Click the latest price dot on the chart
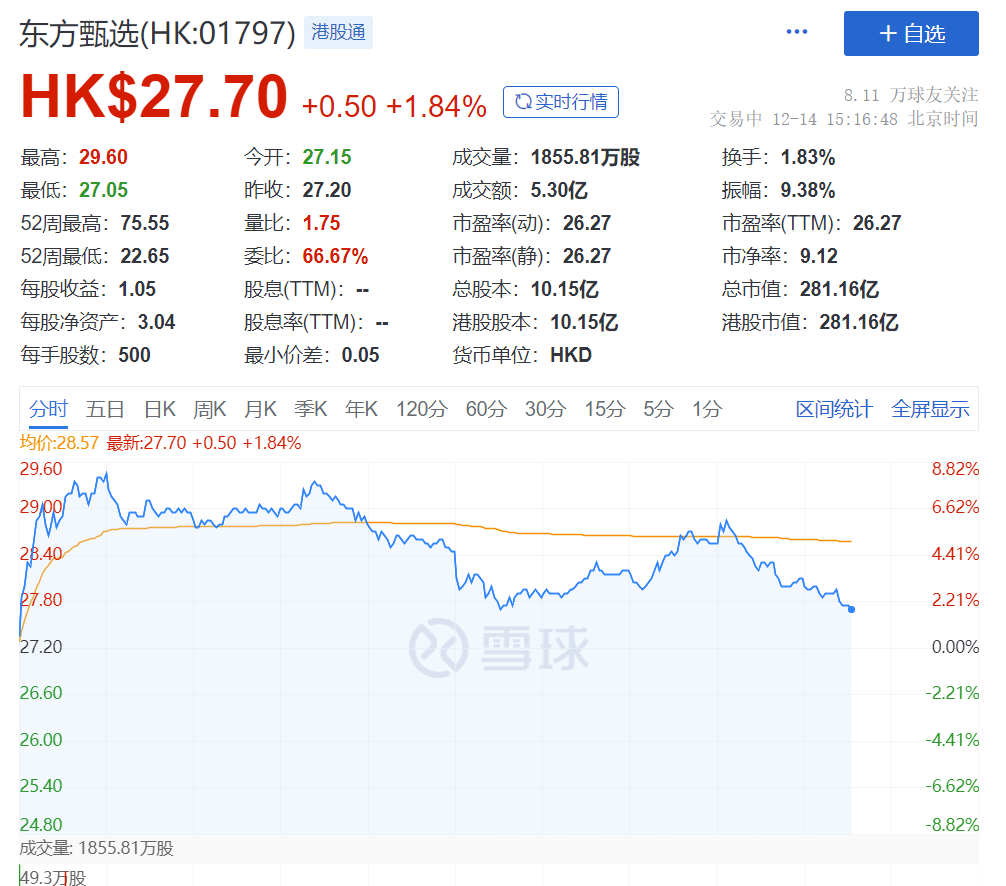 (851, 609)
